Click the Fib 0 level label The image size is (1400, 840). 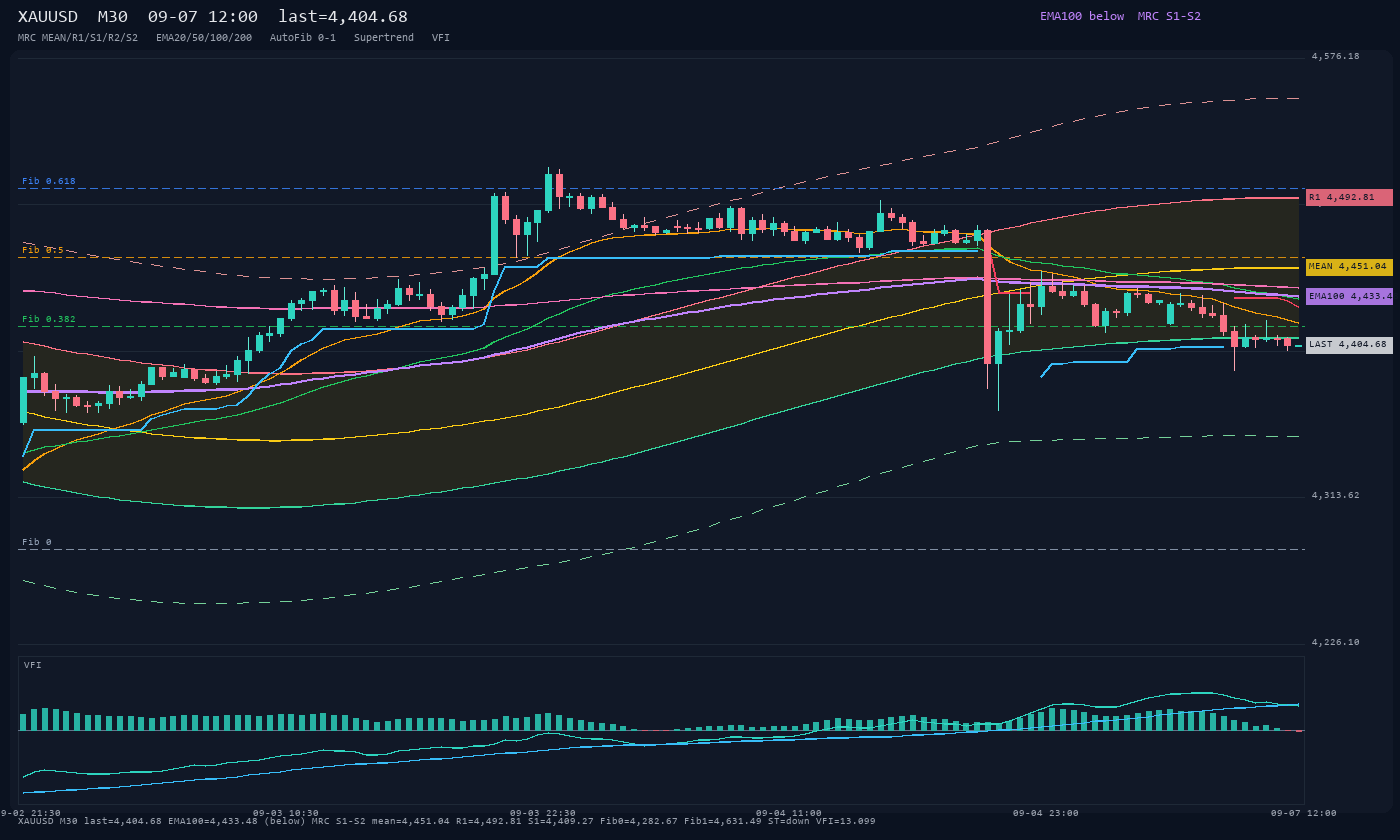(37, 542)
